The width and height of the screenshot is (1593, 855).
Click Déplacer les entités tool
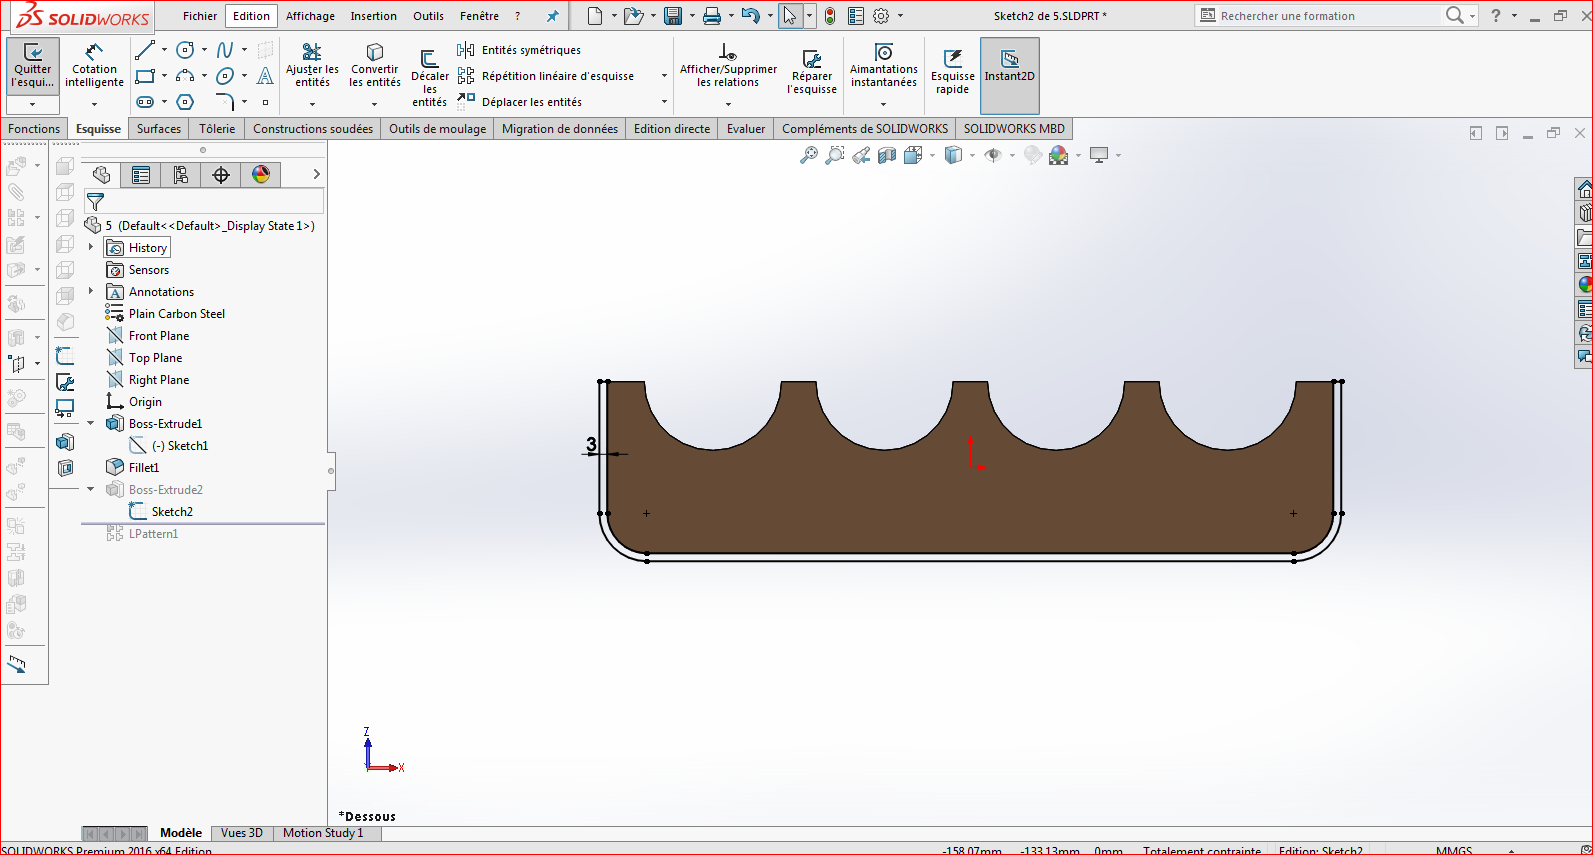point(520,102)
